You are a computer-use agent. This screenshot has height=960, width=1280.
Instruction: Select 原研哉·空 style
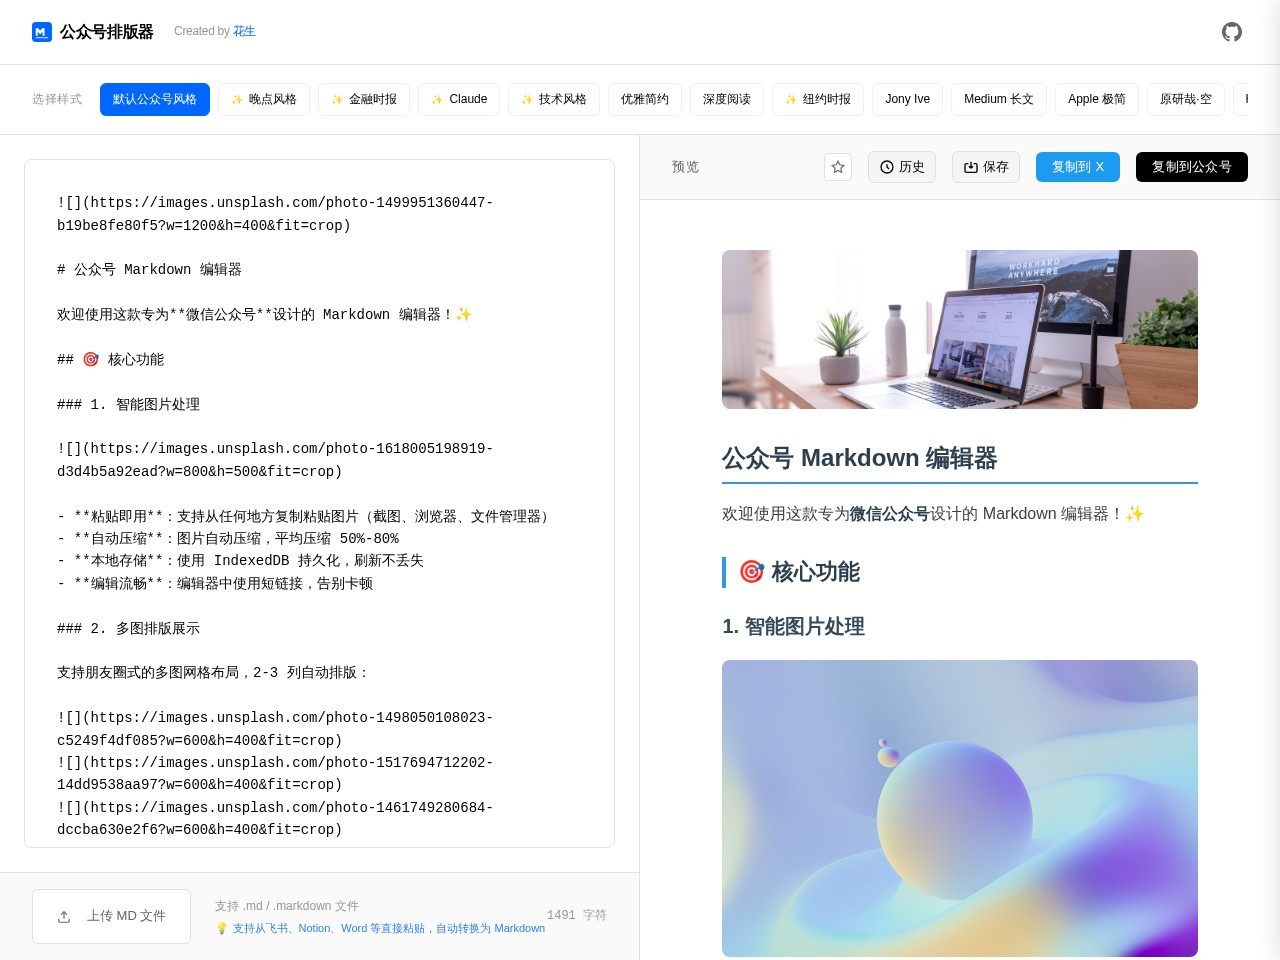pos(1186,99)
